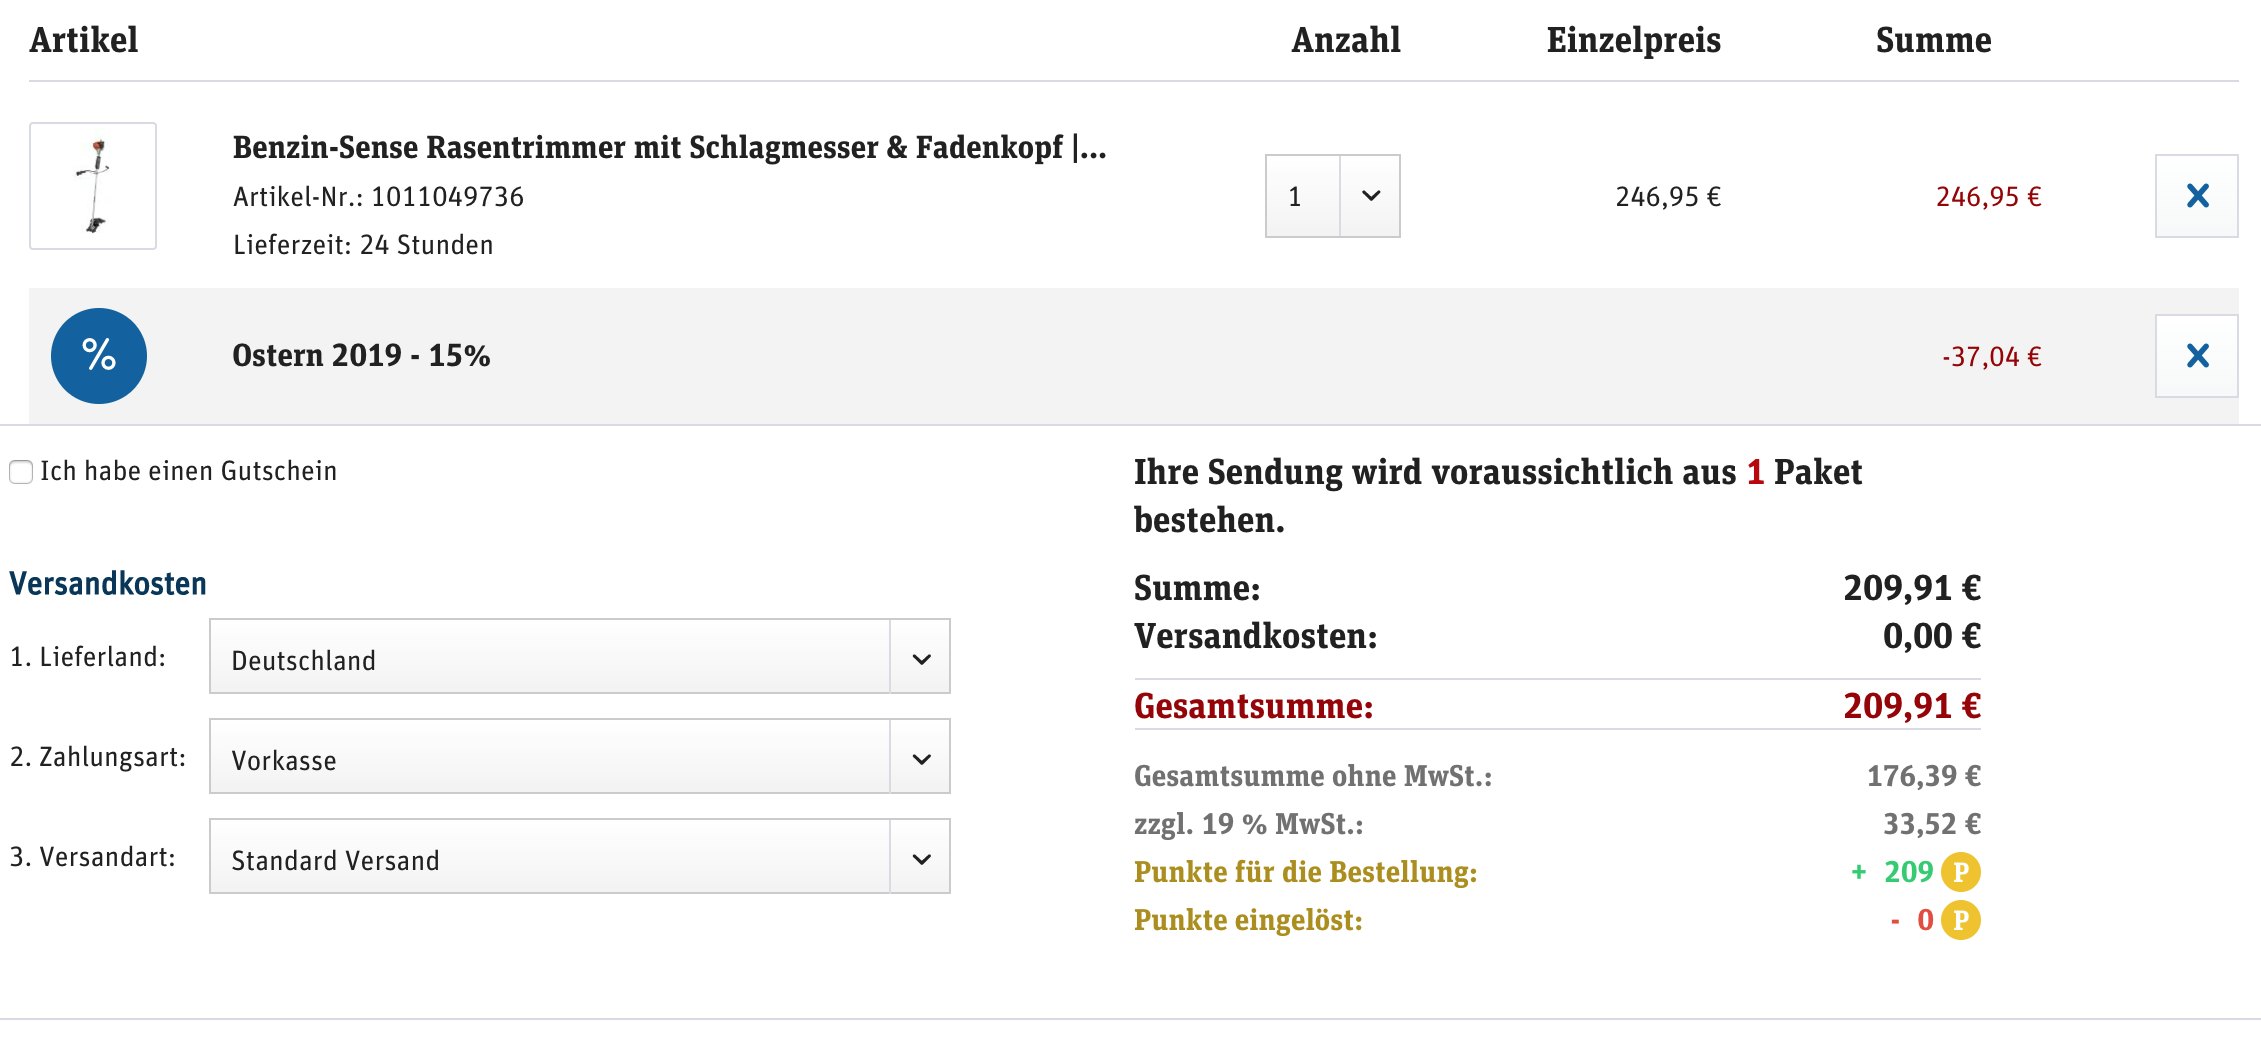The image size is (2261, 1041).
Task: Remove the Benzin-Sense trimmer from cart
Action: (x=2196, y=196)
